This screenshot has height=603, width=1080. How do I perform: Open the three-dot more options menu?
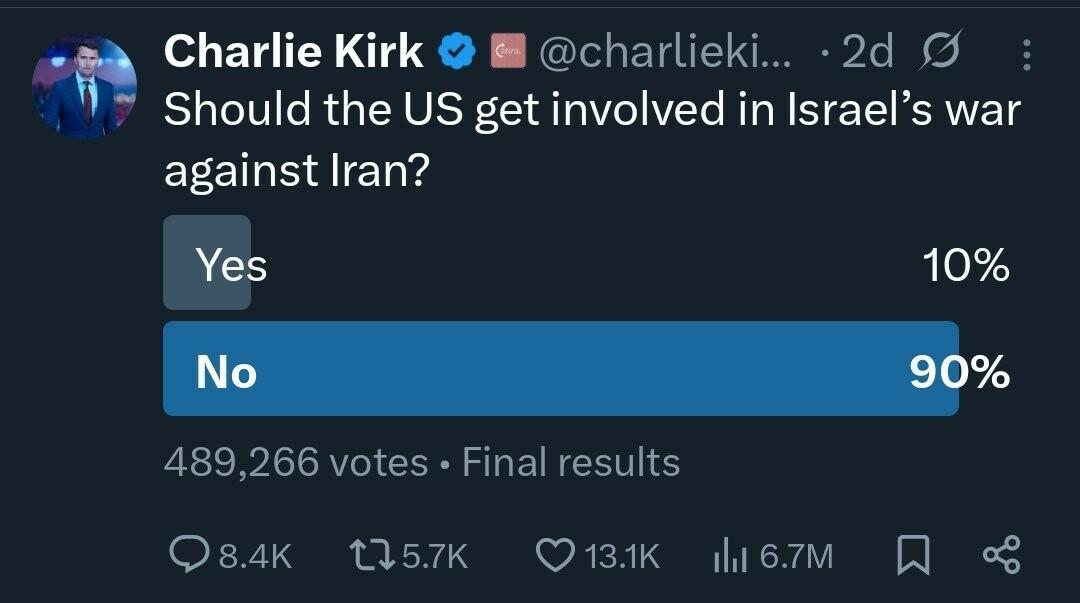tap(1026, 54)
